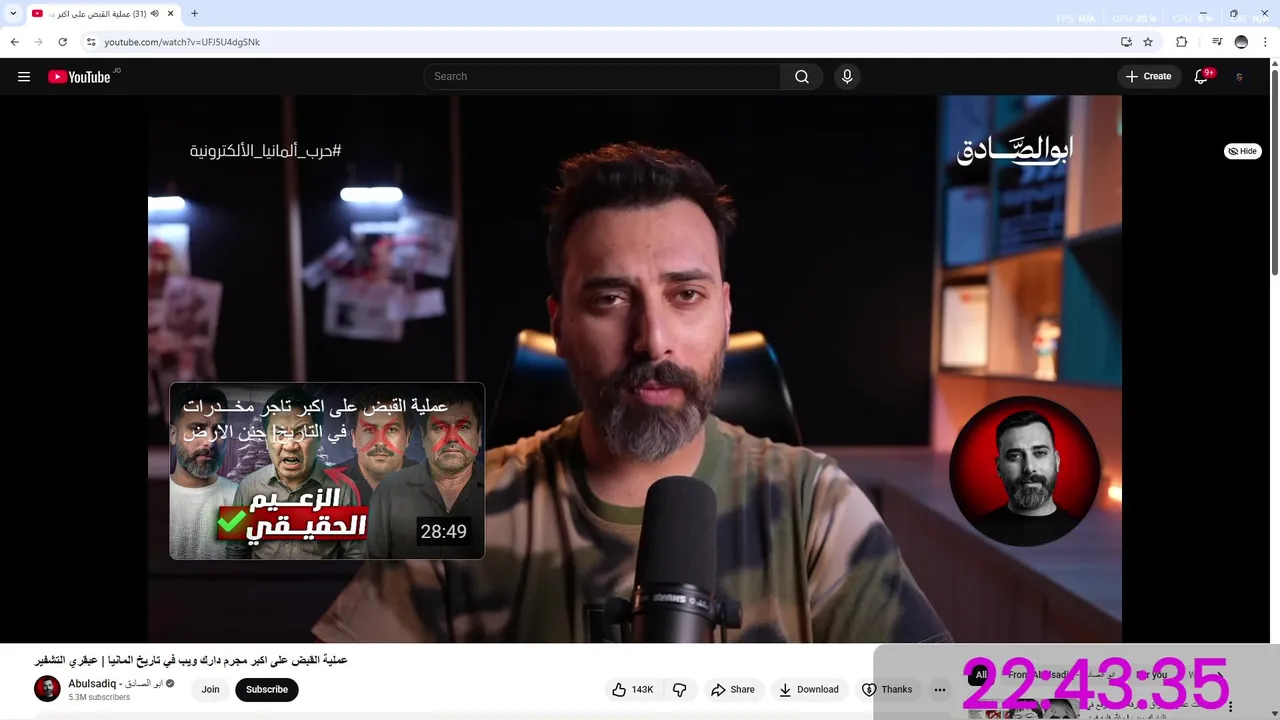Open a new browser tab
Viewport: 1280px width, 720px height.
[194, 14]
